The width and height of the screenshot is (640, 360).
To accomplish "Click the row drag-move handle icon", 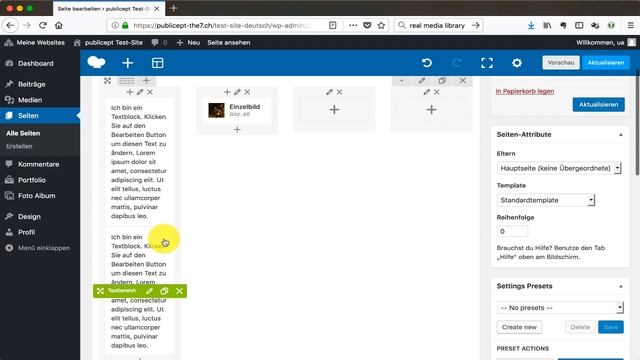I will pos(107,81).
